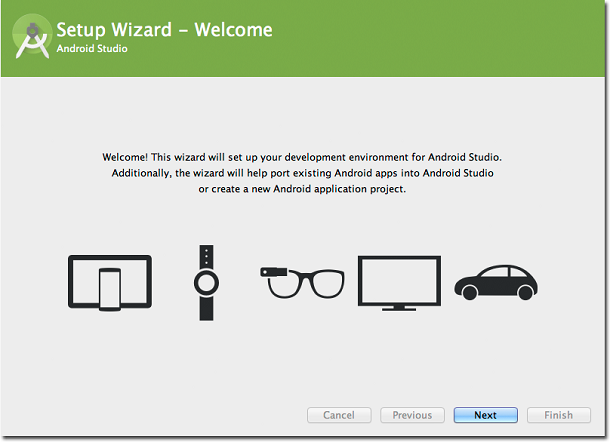Click the Android Studio logo icon
Viewport: 610px width, 442px height.
[32, 38]
